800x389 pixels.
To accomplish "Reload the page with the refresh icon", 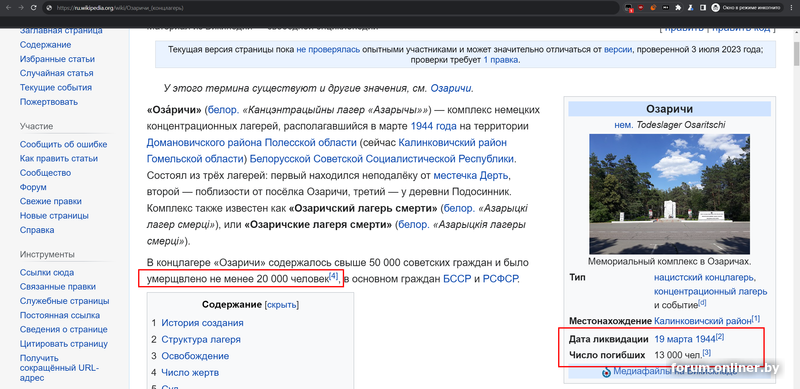I will coord(34,8).
